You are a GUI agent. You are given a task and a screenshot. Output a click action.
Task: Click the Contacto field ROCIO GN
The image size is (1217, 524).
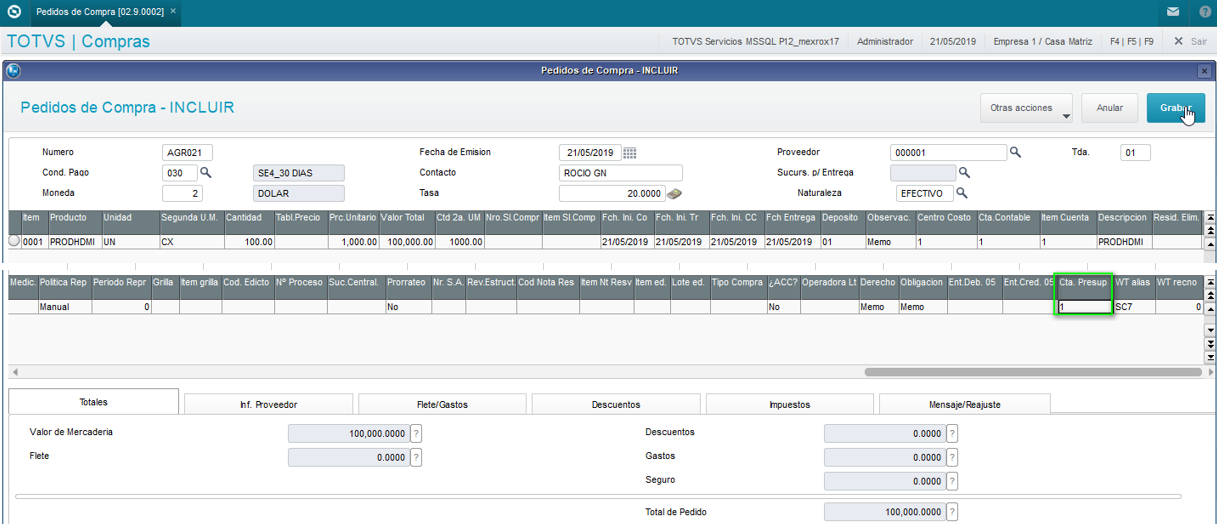point(620,173)
